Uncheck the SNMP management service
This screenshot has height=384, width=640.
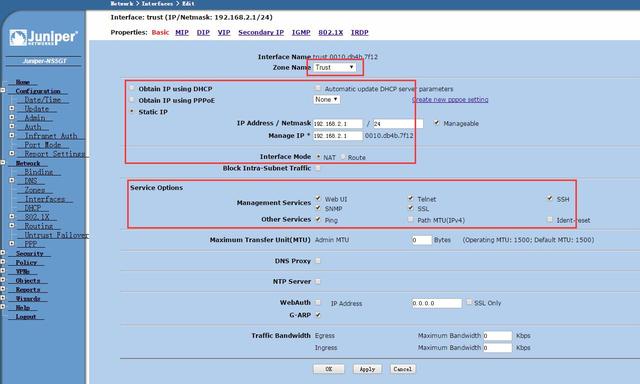[318, 208]
